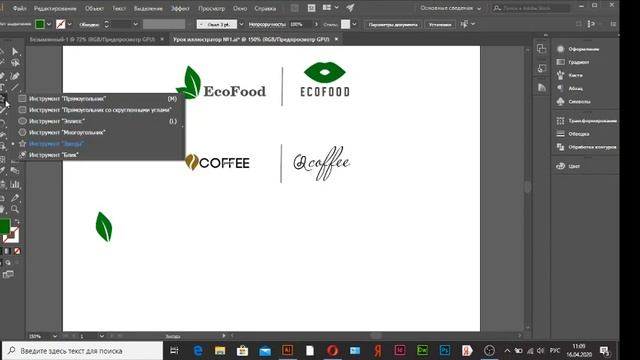
Task: Open the arrange documents icon
Action: [x=330, y=8]
